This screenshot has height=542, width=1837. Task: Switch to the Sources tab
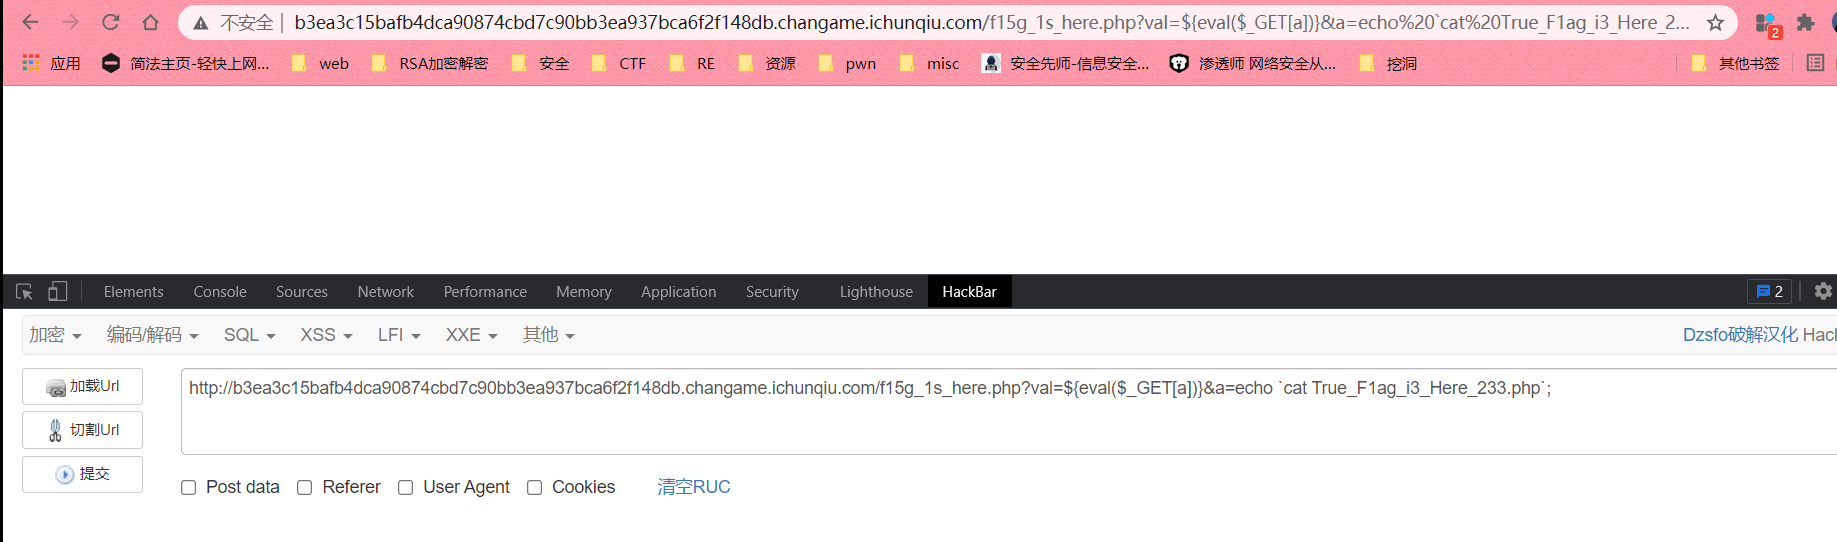[x=302, y=291]
